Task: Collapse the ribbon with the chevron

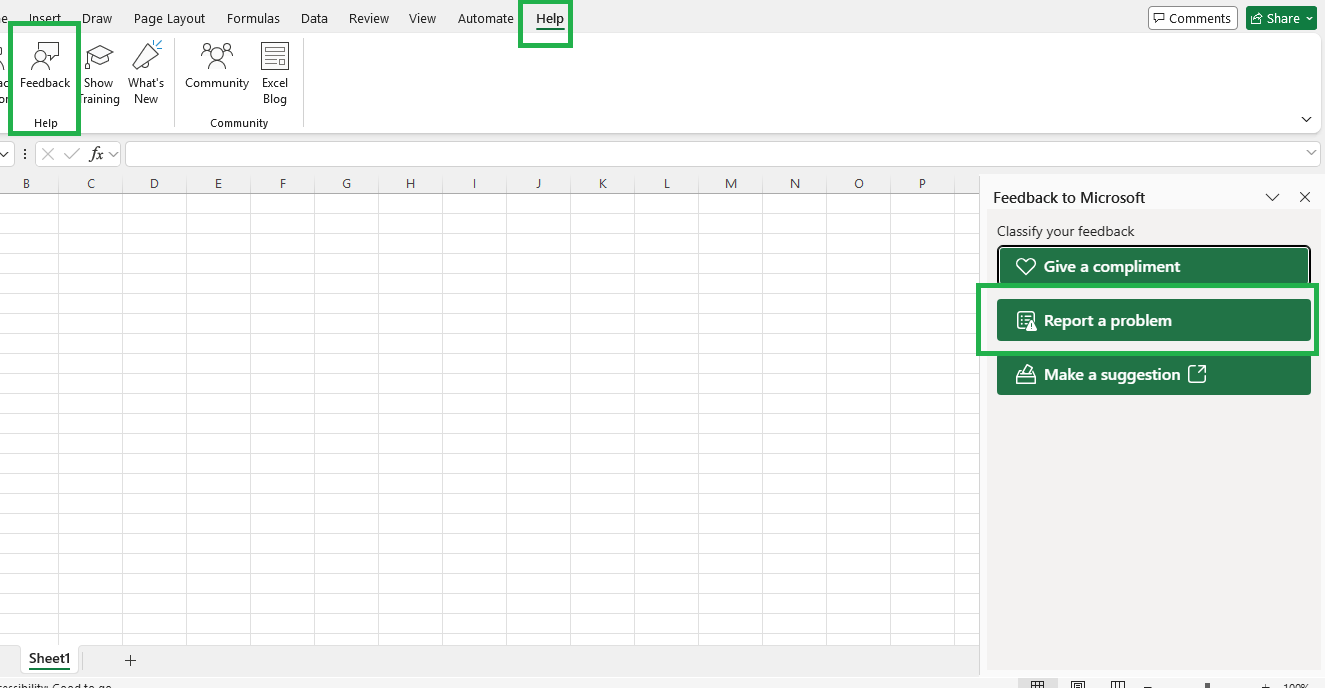Action: (1306, 119)
